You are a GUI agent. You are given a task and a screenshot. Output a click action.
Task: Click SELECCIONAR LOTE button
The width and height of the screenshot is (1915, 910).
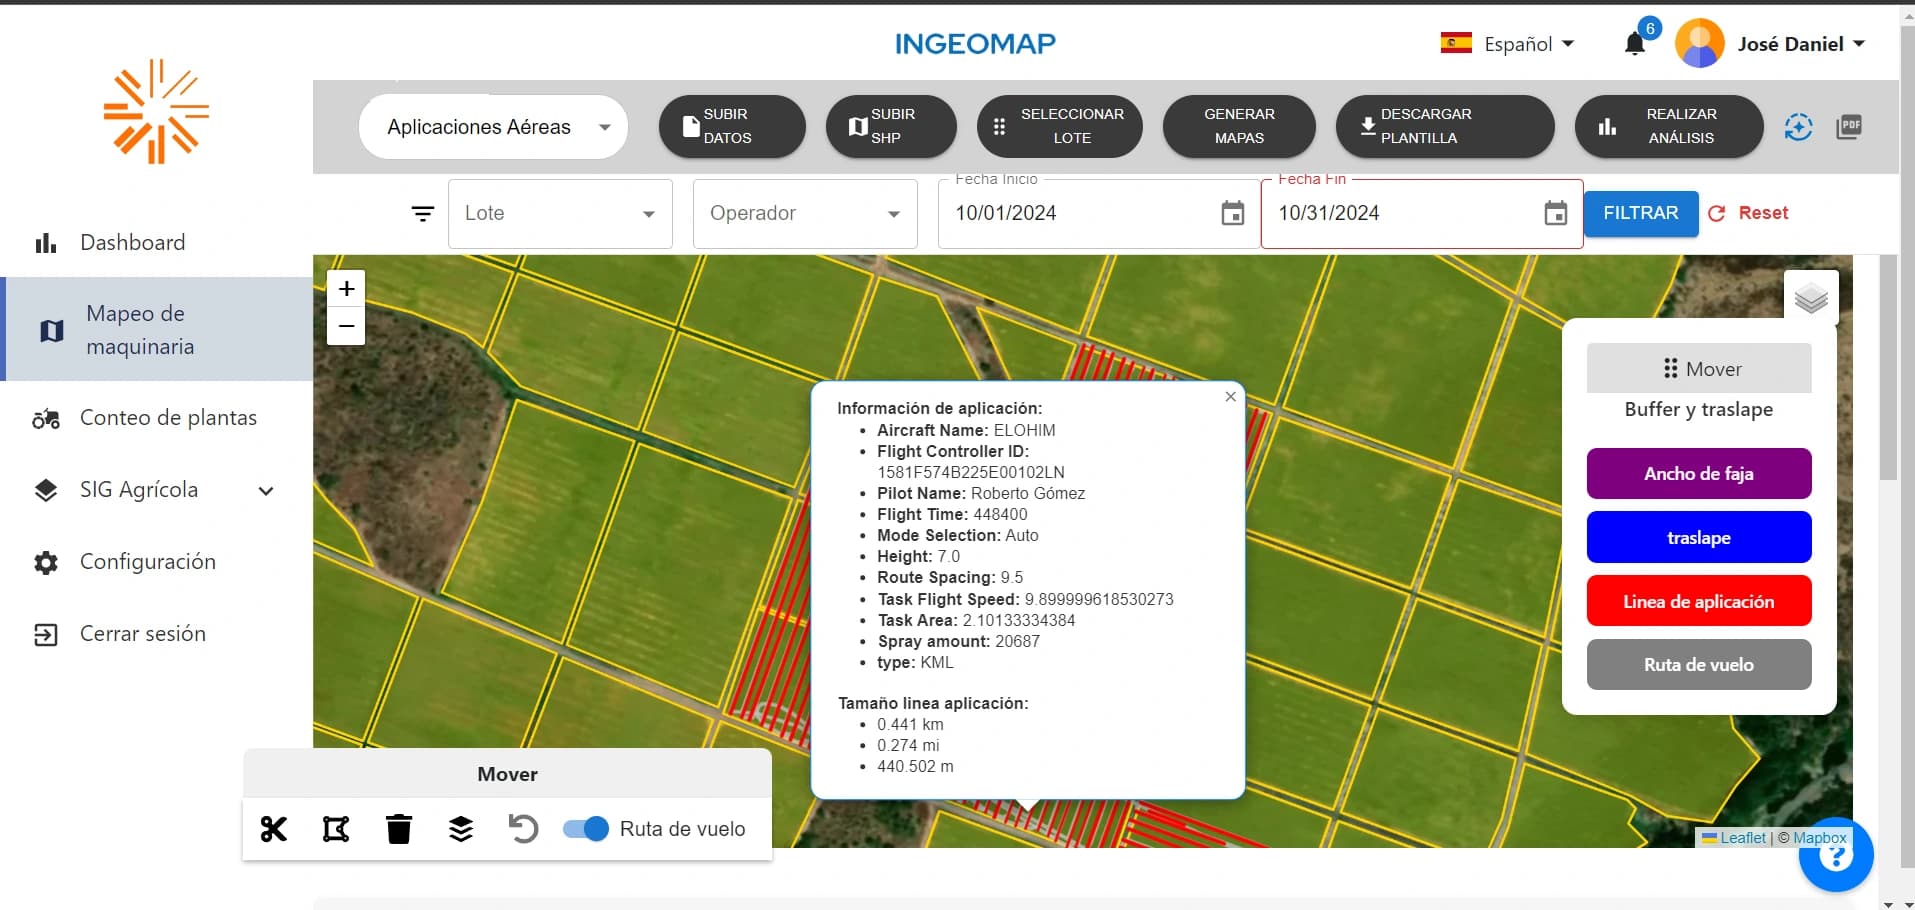coord(1060,127)
